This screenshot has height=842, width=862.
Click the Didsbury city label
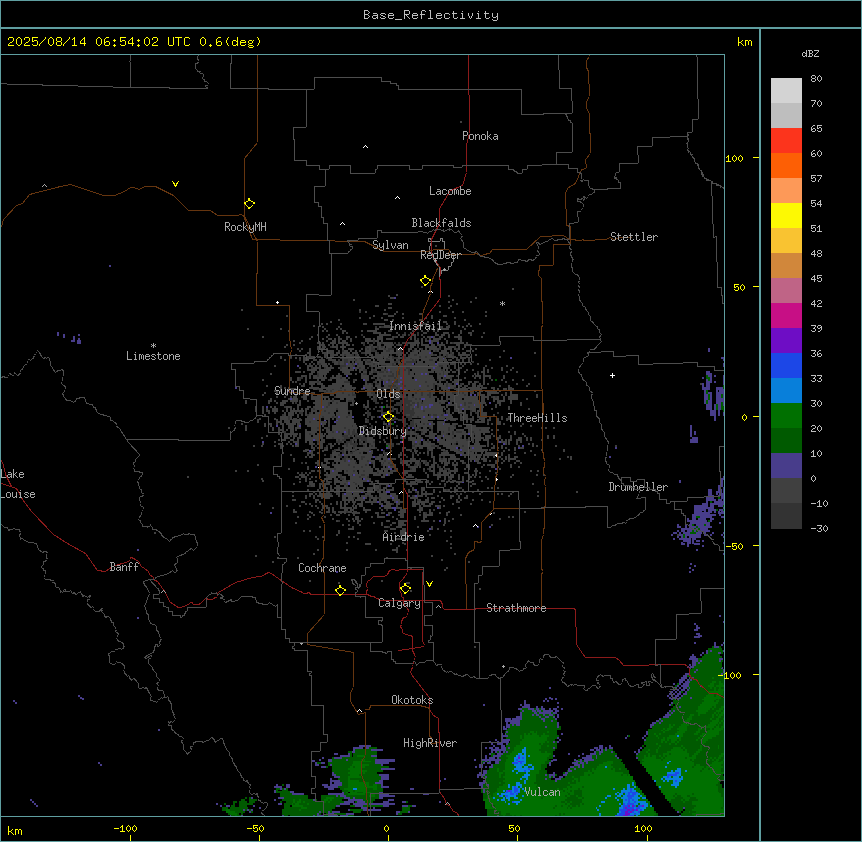[383, 431]
